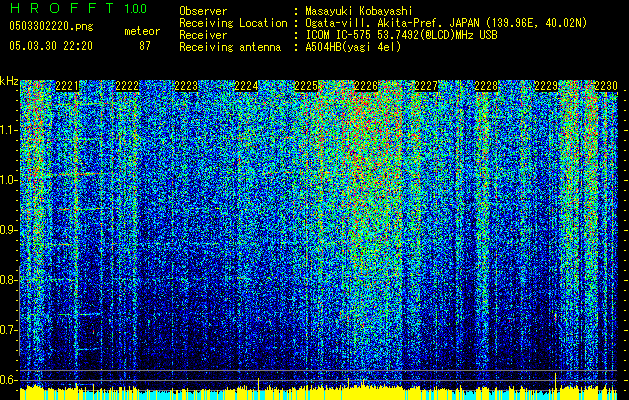Click the 0.8 frequency axis label
629x400 pixels.
tap(8, 280)
